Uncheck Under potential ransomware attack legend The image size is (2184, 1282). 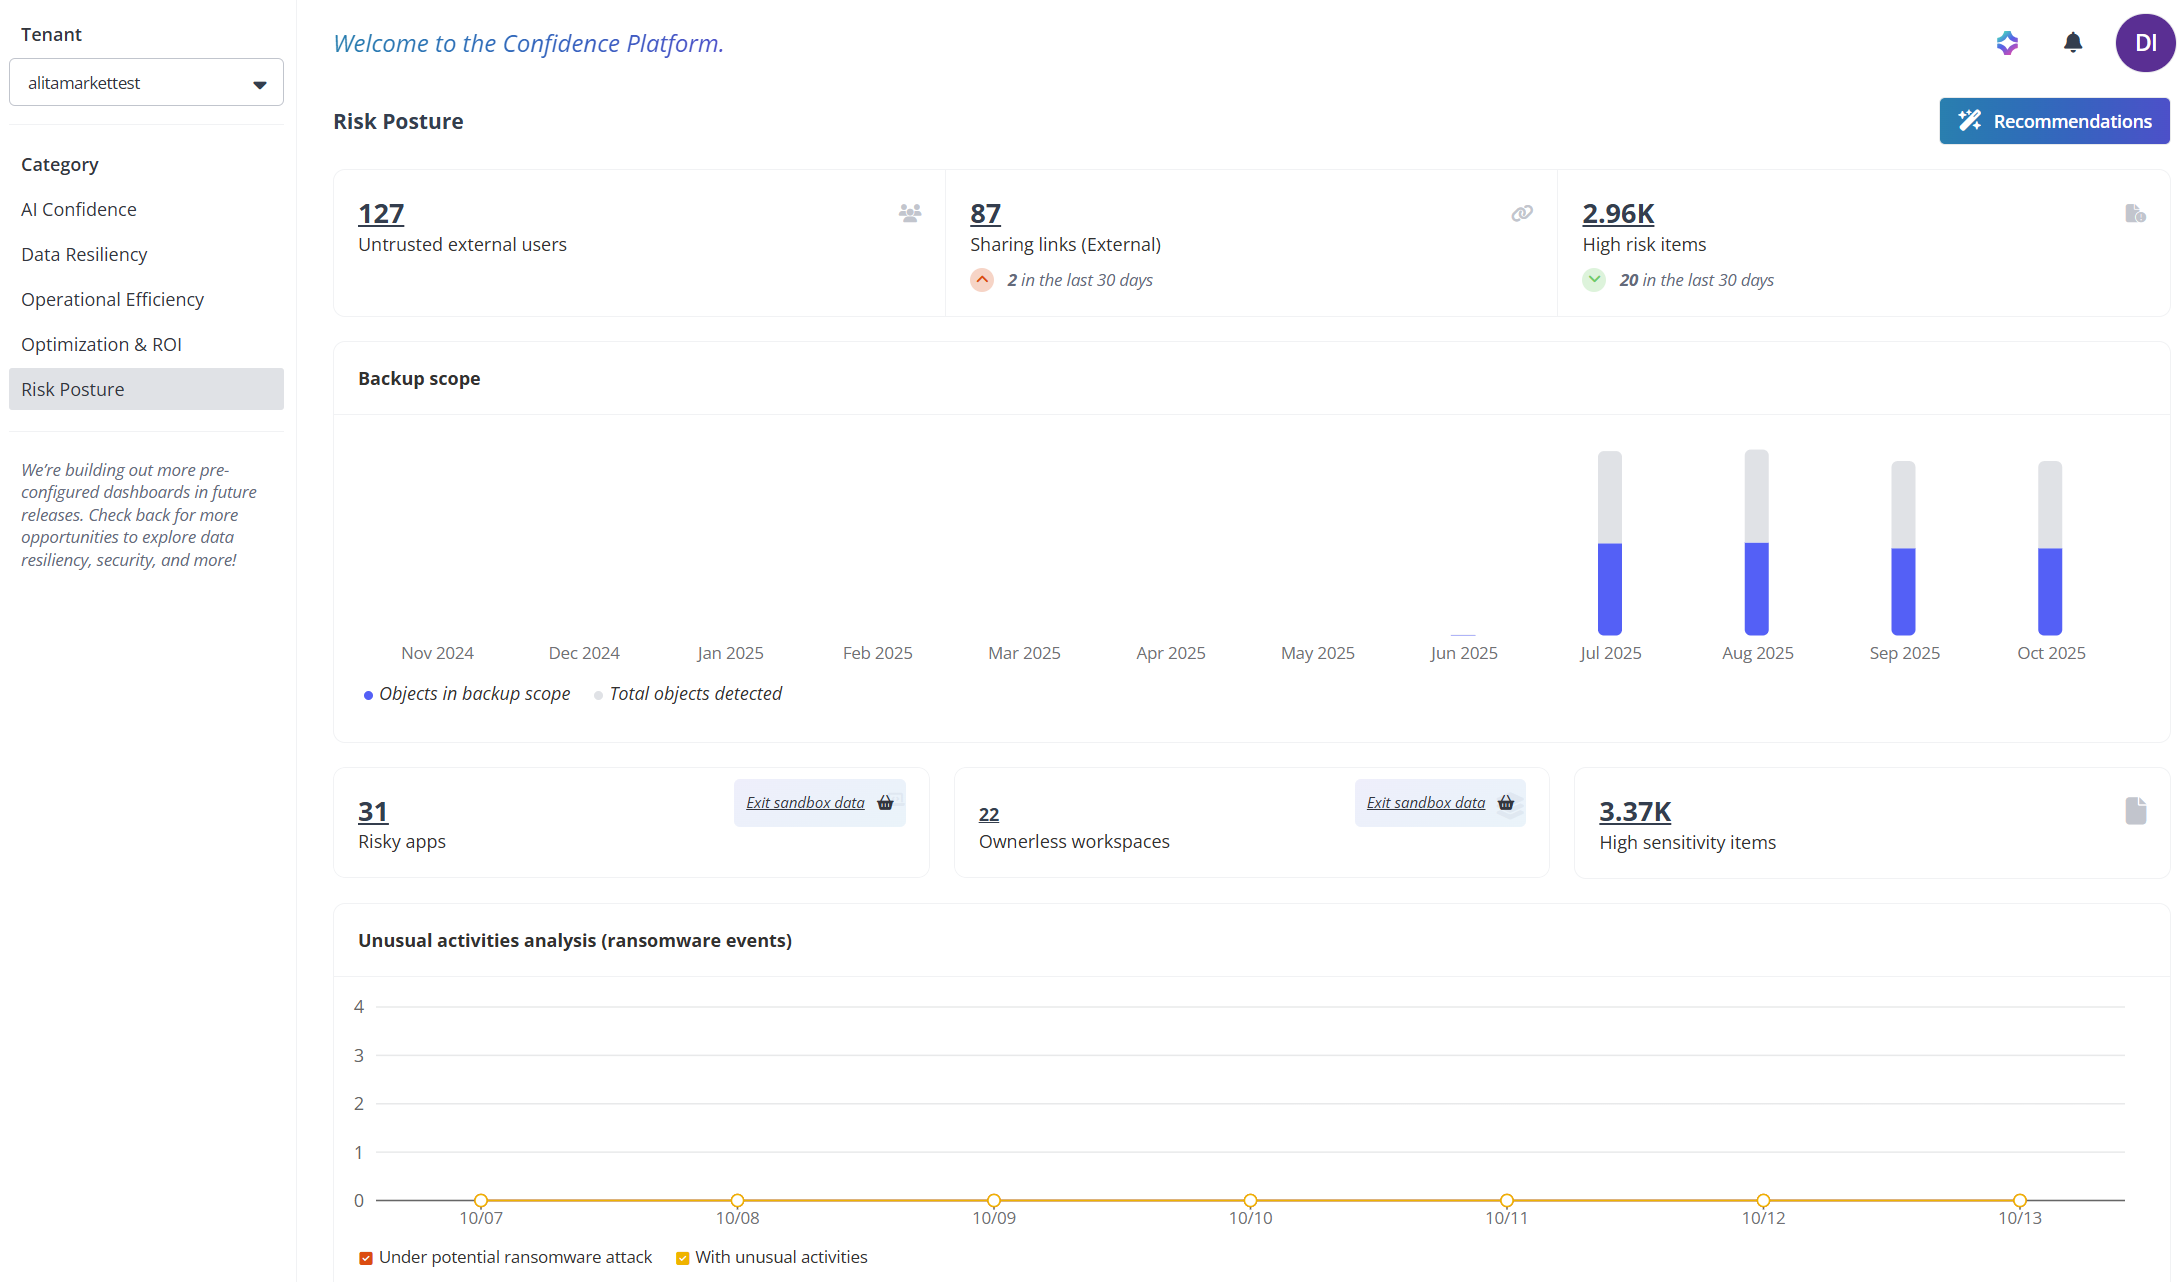pyautogui.click(x=366, y=1258)
